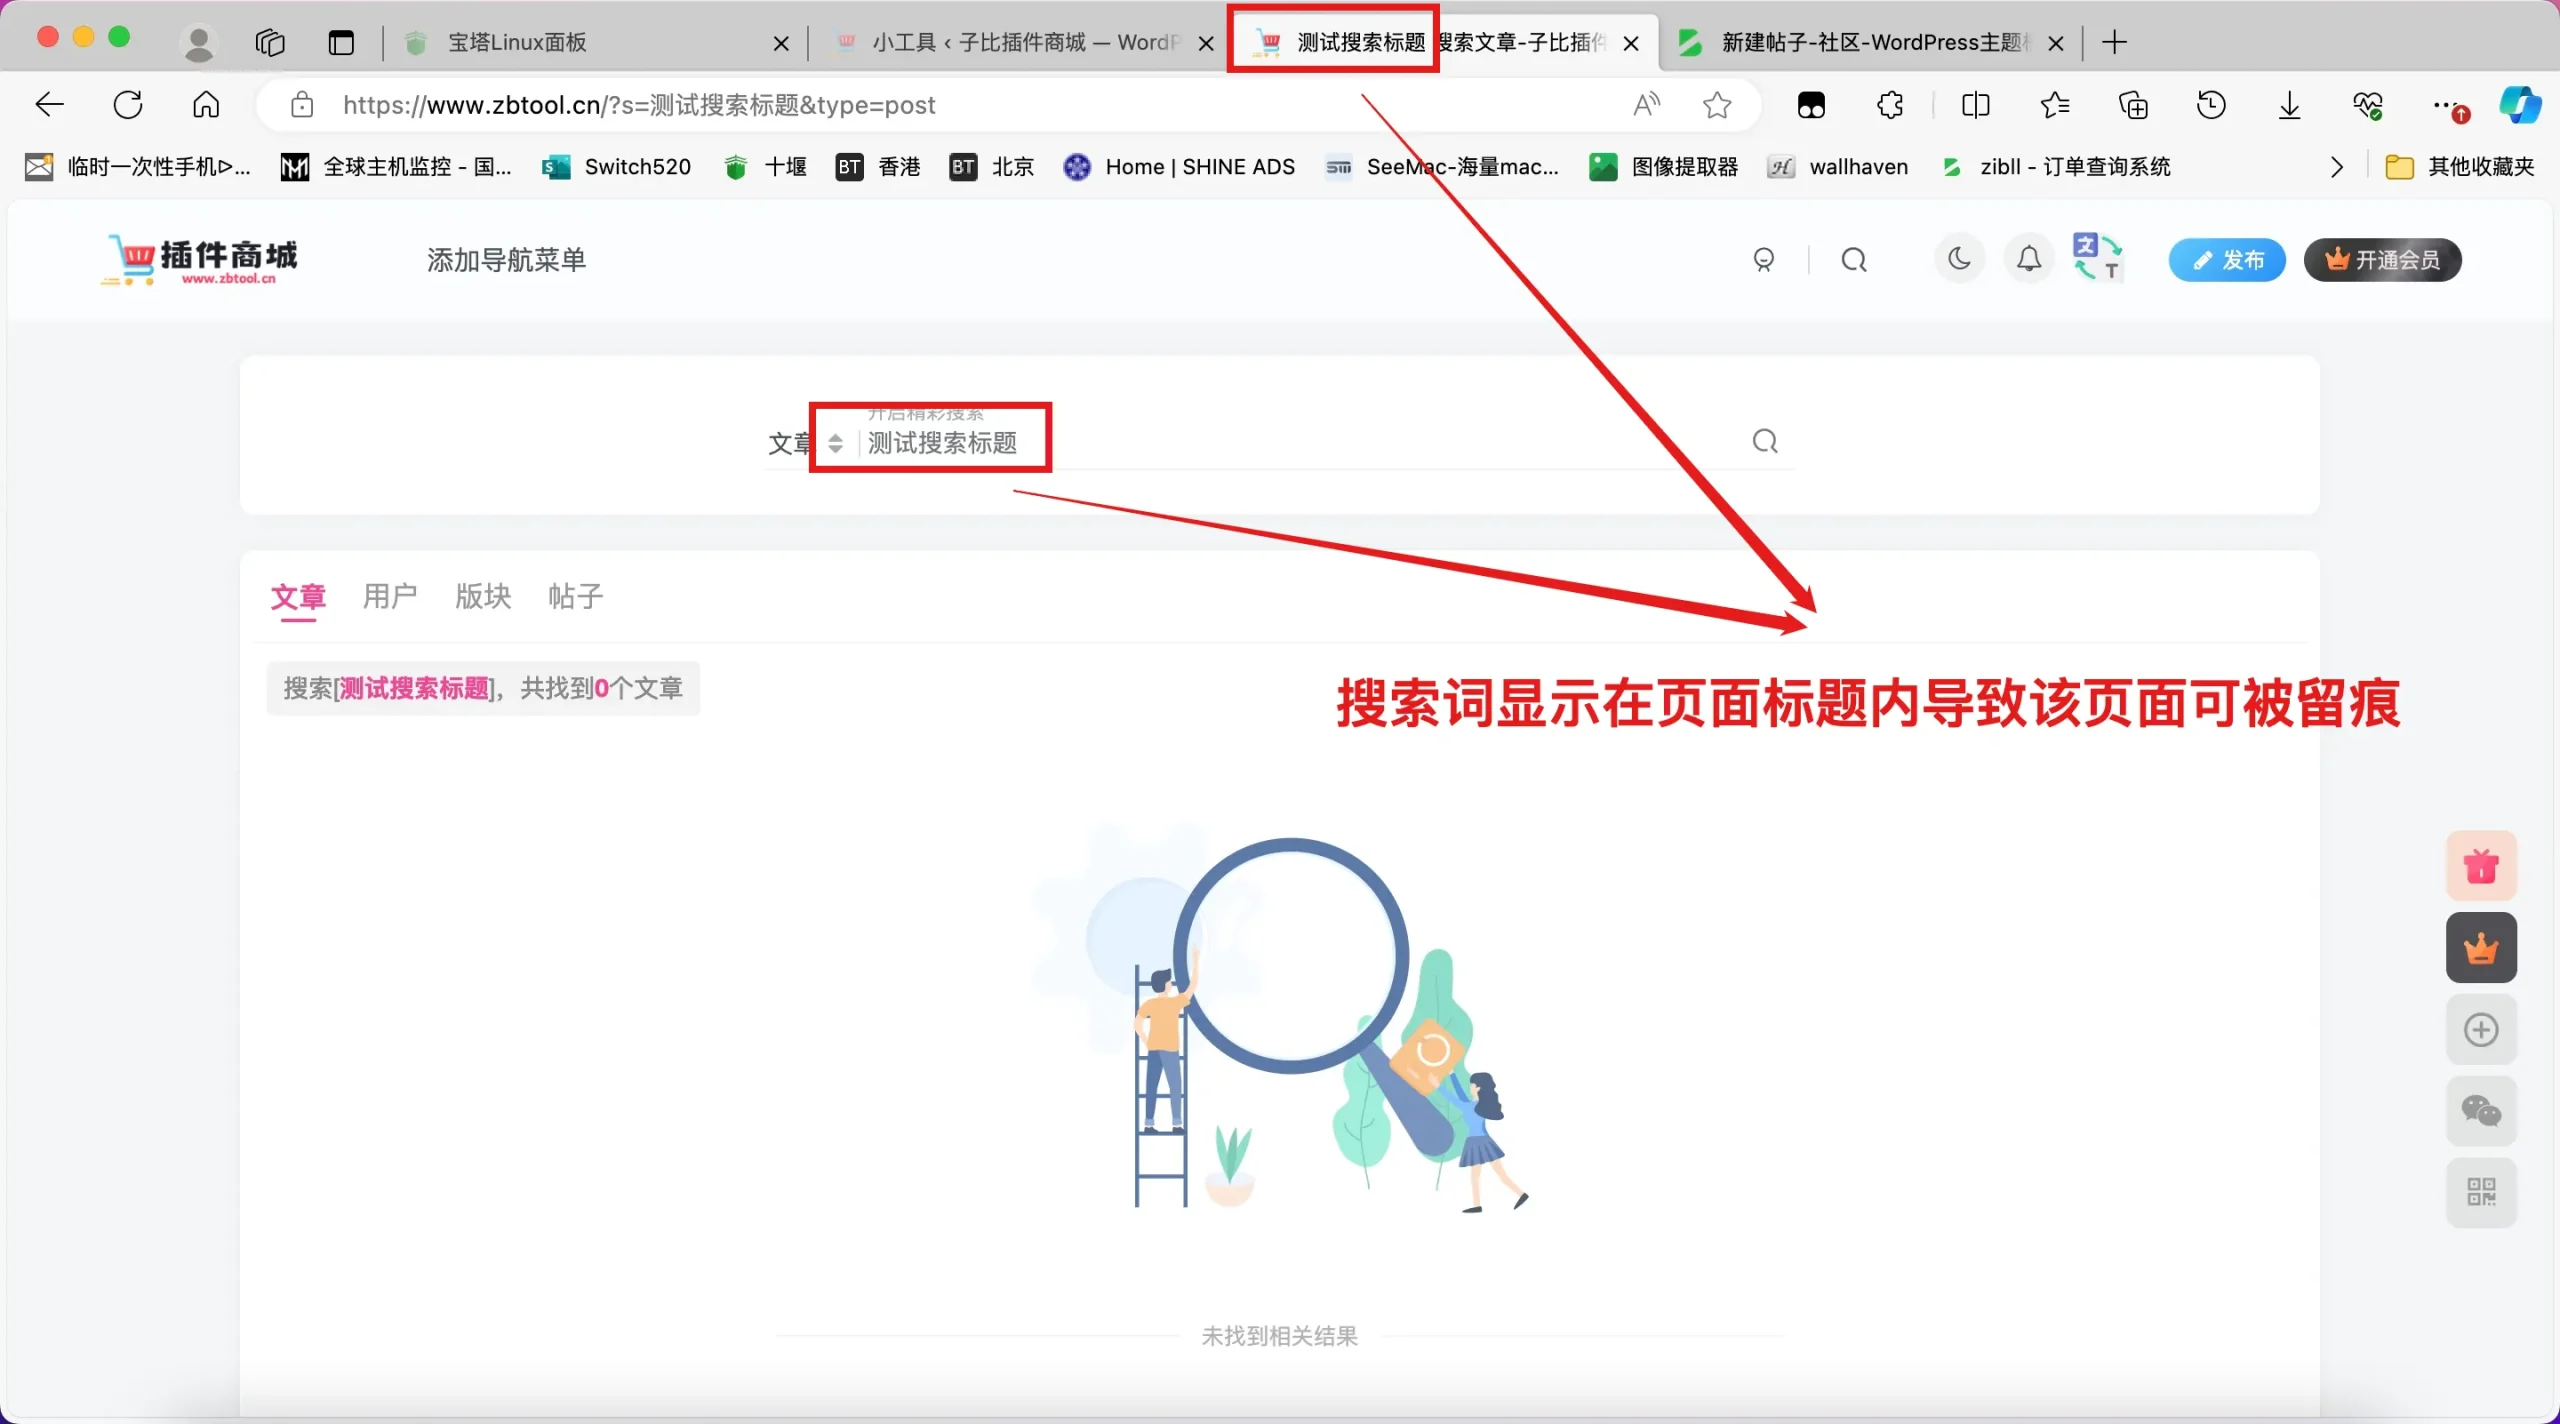
Task: Open the browser profile avatar
Action: [x=198, y=42]
